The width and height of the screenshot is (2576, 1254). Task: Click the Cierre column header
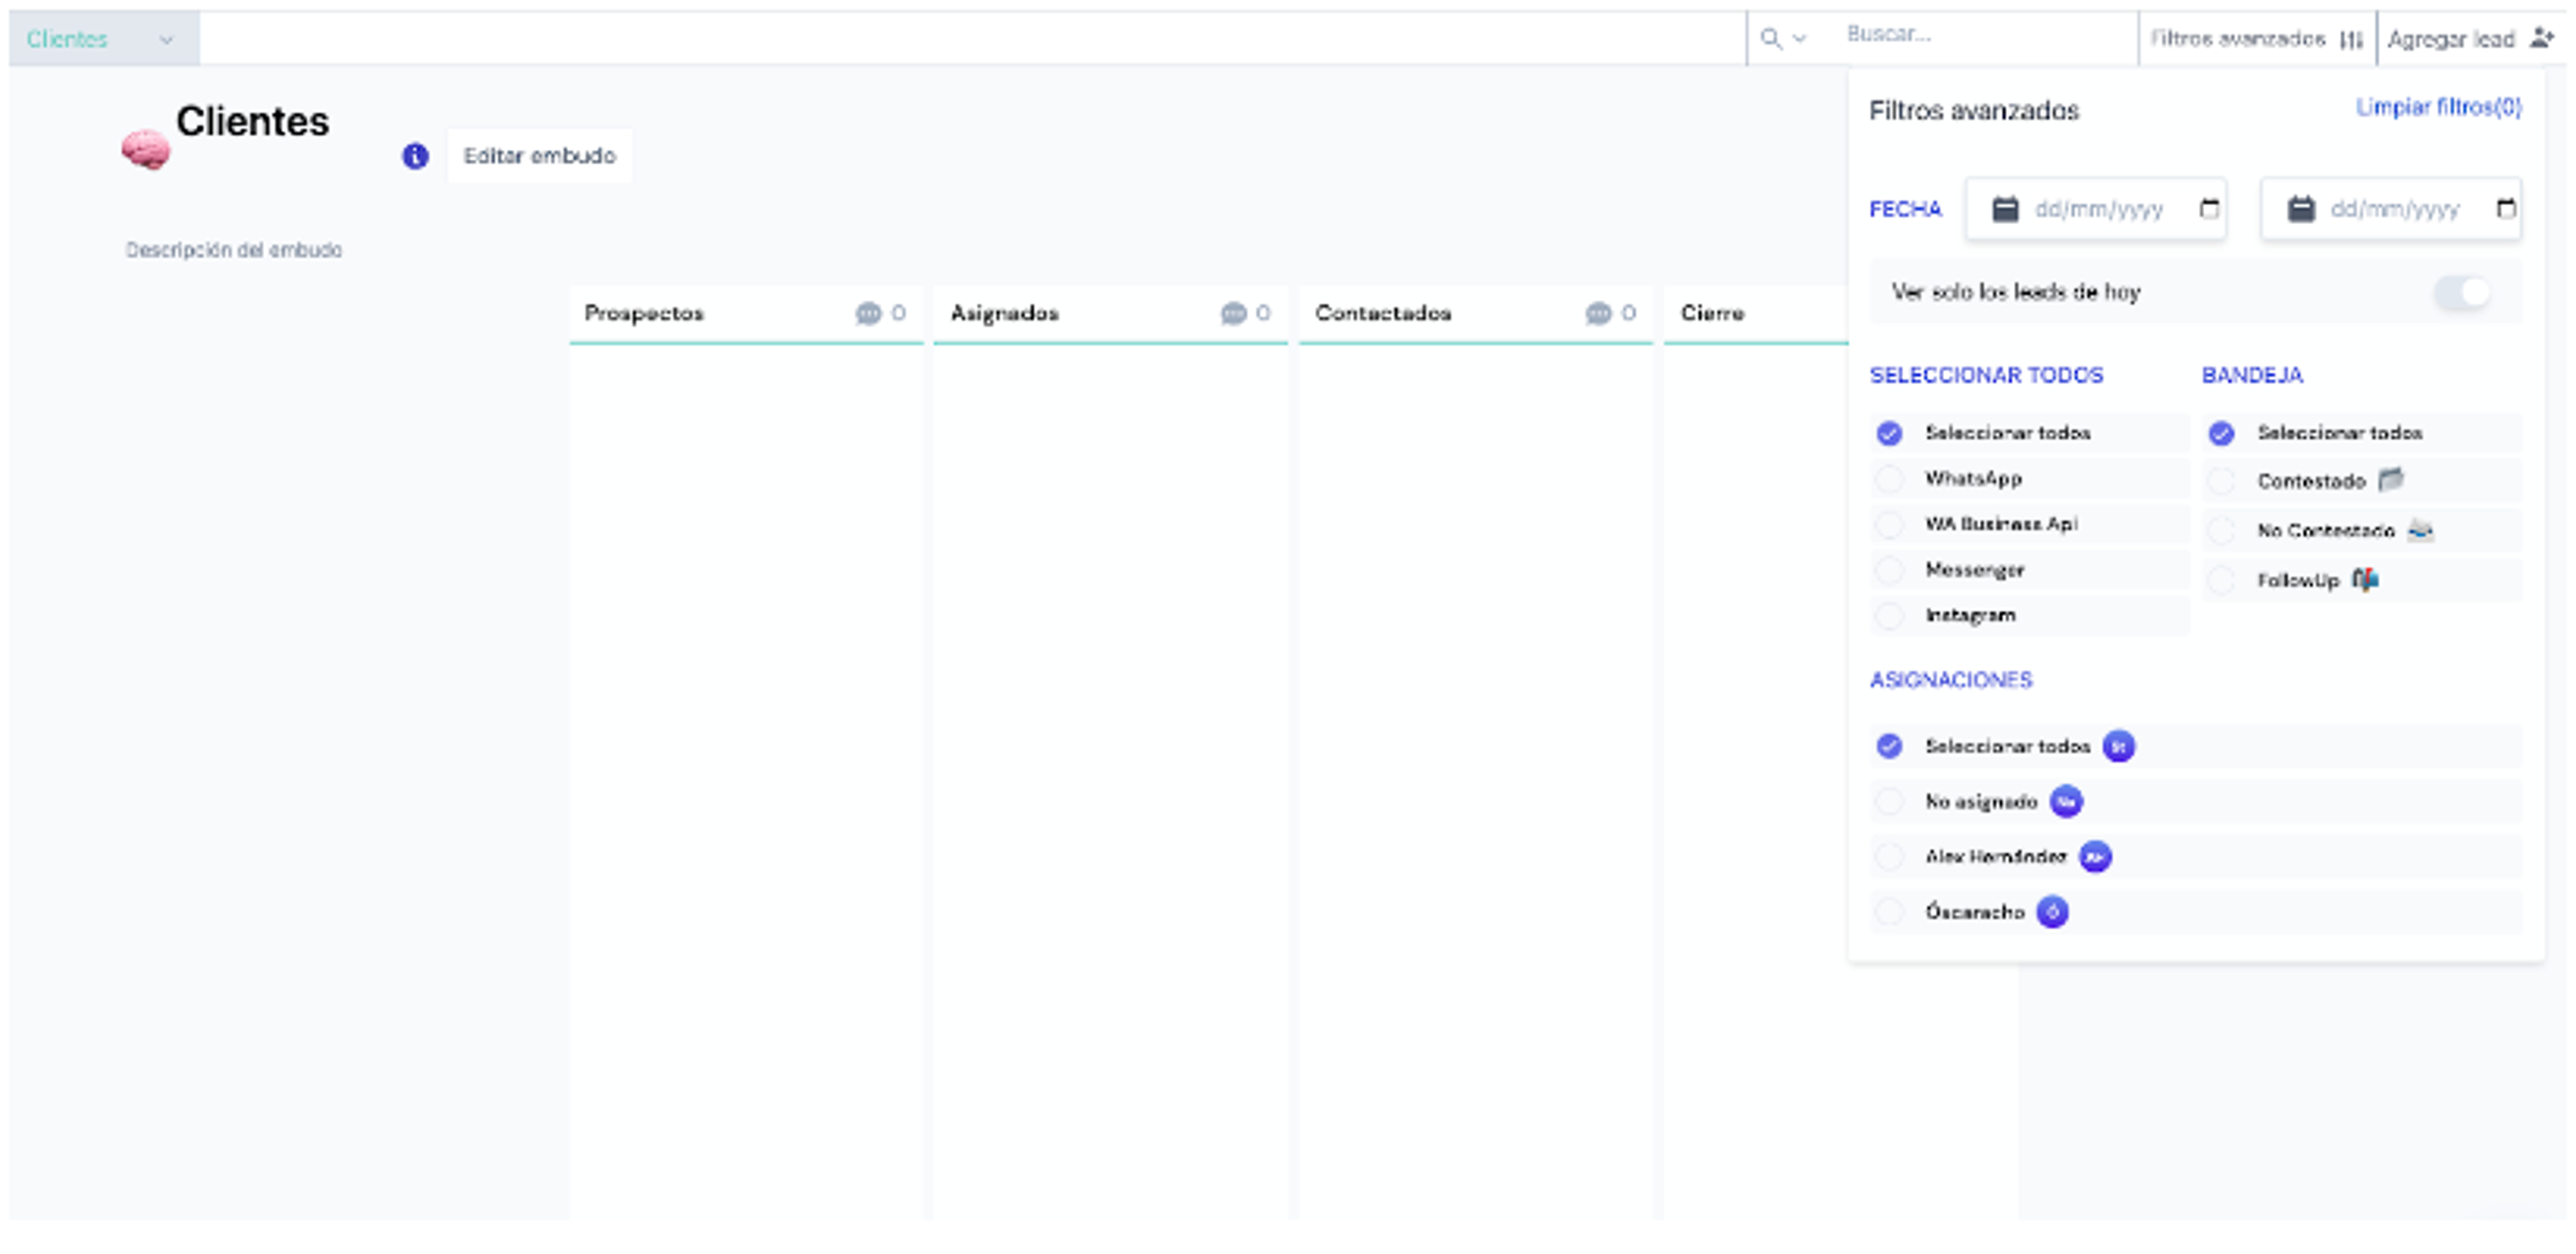pyautogui.click(x=1712, y=314)
